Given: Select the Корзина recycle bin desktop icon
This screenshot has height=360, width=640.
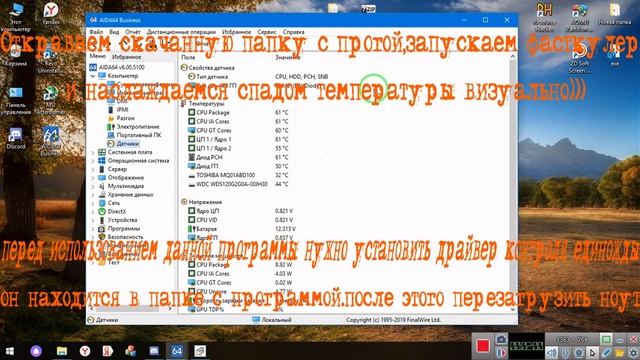Looking at the screenshot, I should [x=16, y=55].
